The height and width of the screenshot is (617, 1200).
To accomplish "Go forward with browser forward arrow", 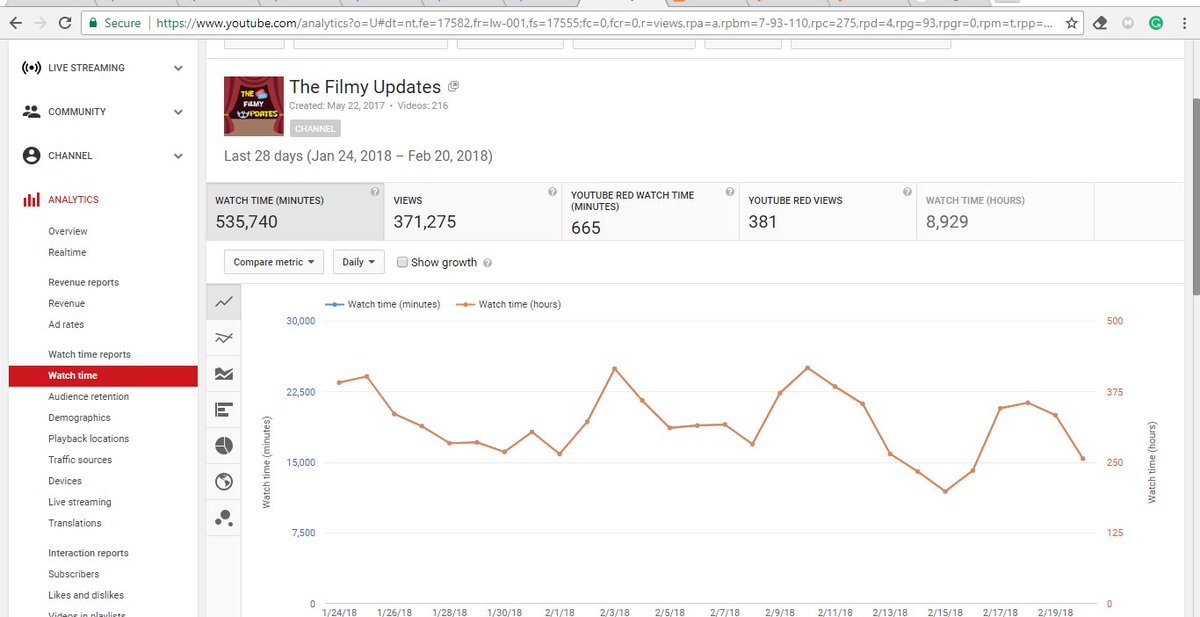I will (38, 22).
